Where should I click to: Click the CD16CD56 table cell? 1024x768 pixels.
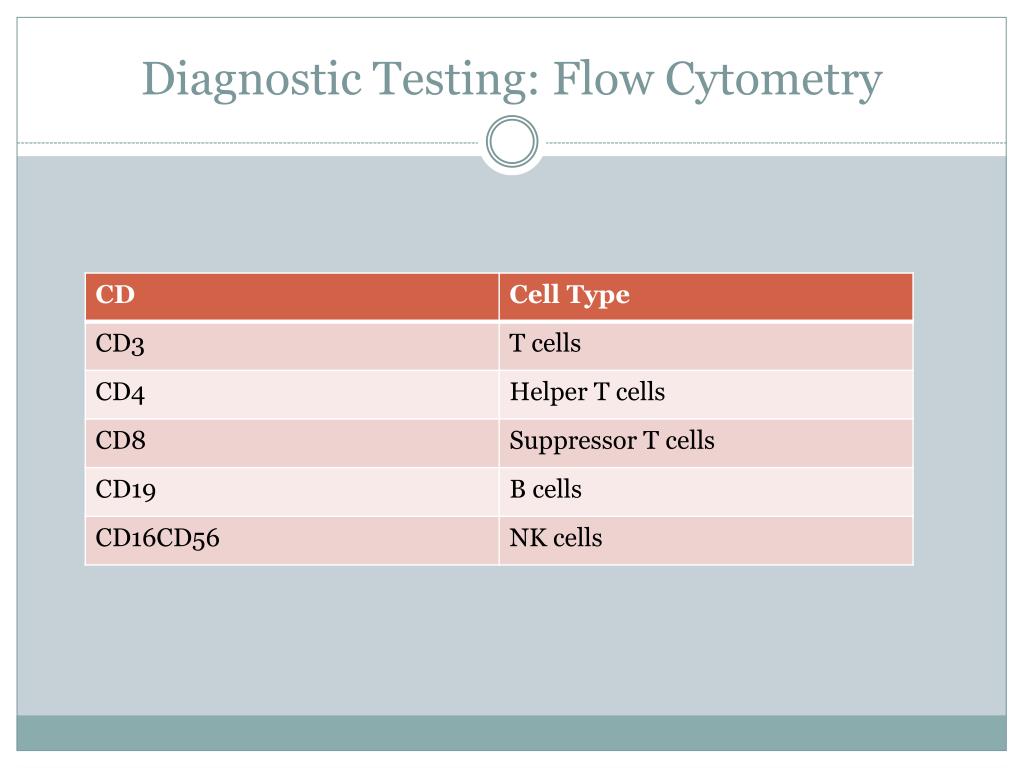(x=292, y=541)
